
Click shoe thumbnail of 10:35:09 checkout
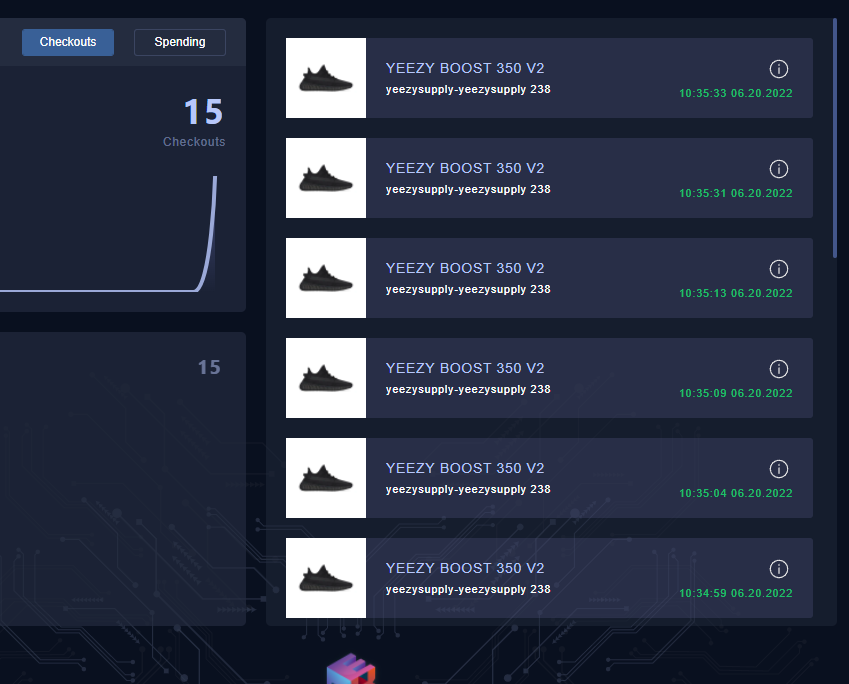point(326,378)
